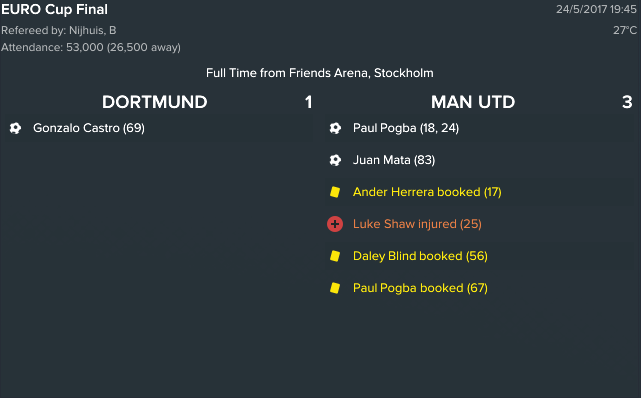Screen dimensions: 641x398
Task: Click goal ball icon next to Paul Pogba
Action: point(335,128)
